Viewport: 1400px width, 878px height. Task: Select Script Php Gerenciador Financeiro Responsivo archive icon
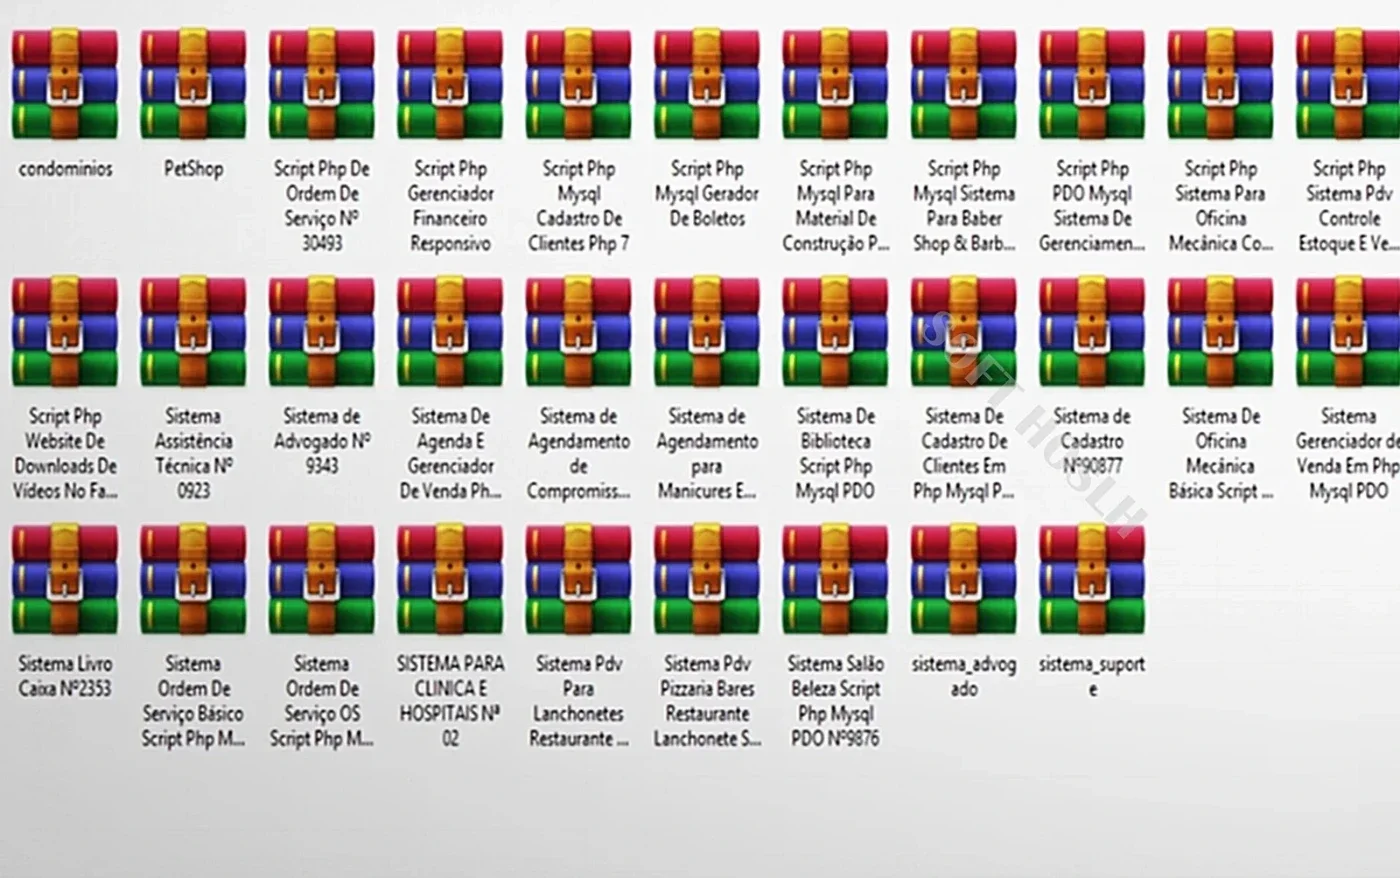click(x=450, y=84)
